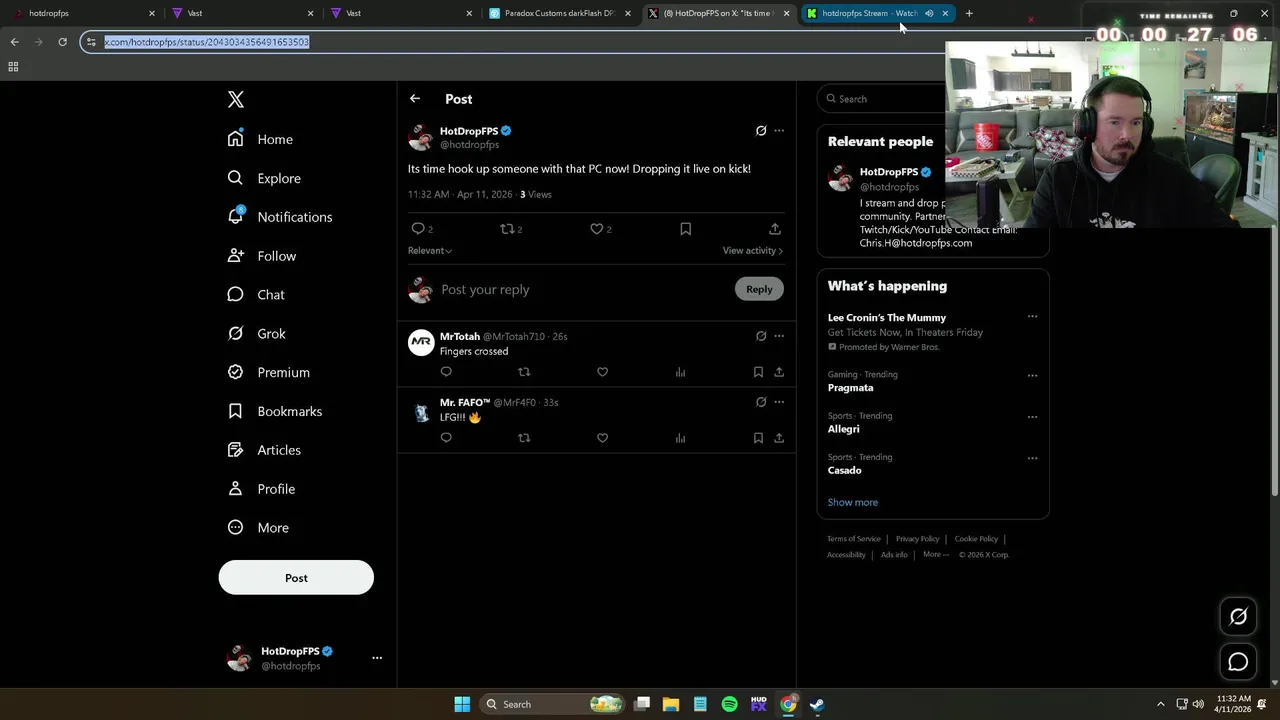The height and width of the screenshot is (720, 1280).
Task: Open Explore in the sidebar
Action: 264,178
